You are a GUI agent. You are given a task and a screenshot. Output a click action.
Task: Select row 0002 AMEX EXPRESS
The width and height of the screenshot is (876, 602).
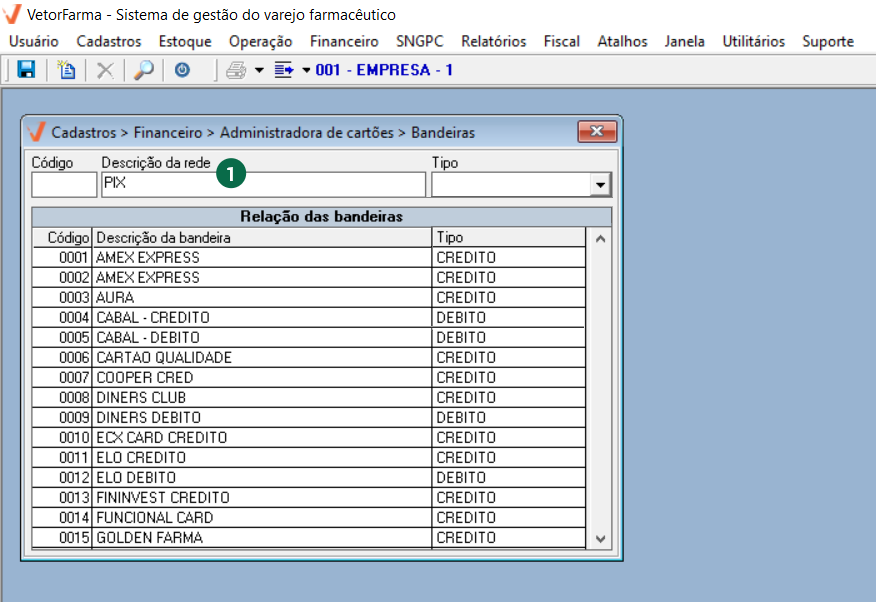(309, 278)
